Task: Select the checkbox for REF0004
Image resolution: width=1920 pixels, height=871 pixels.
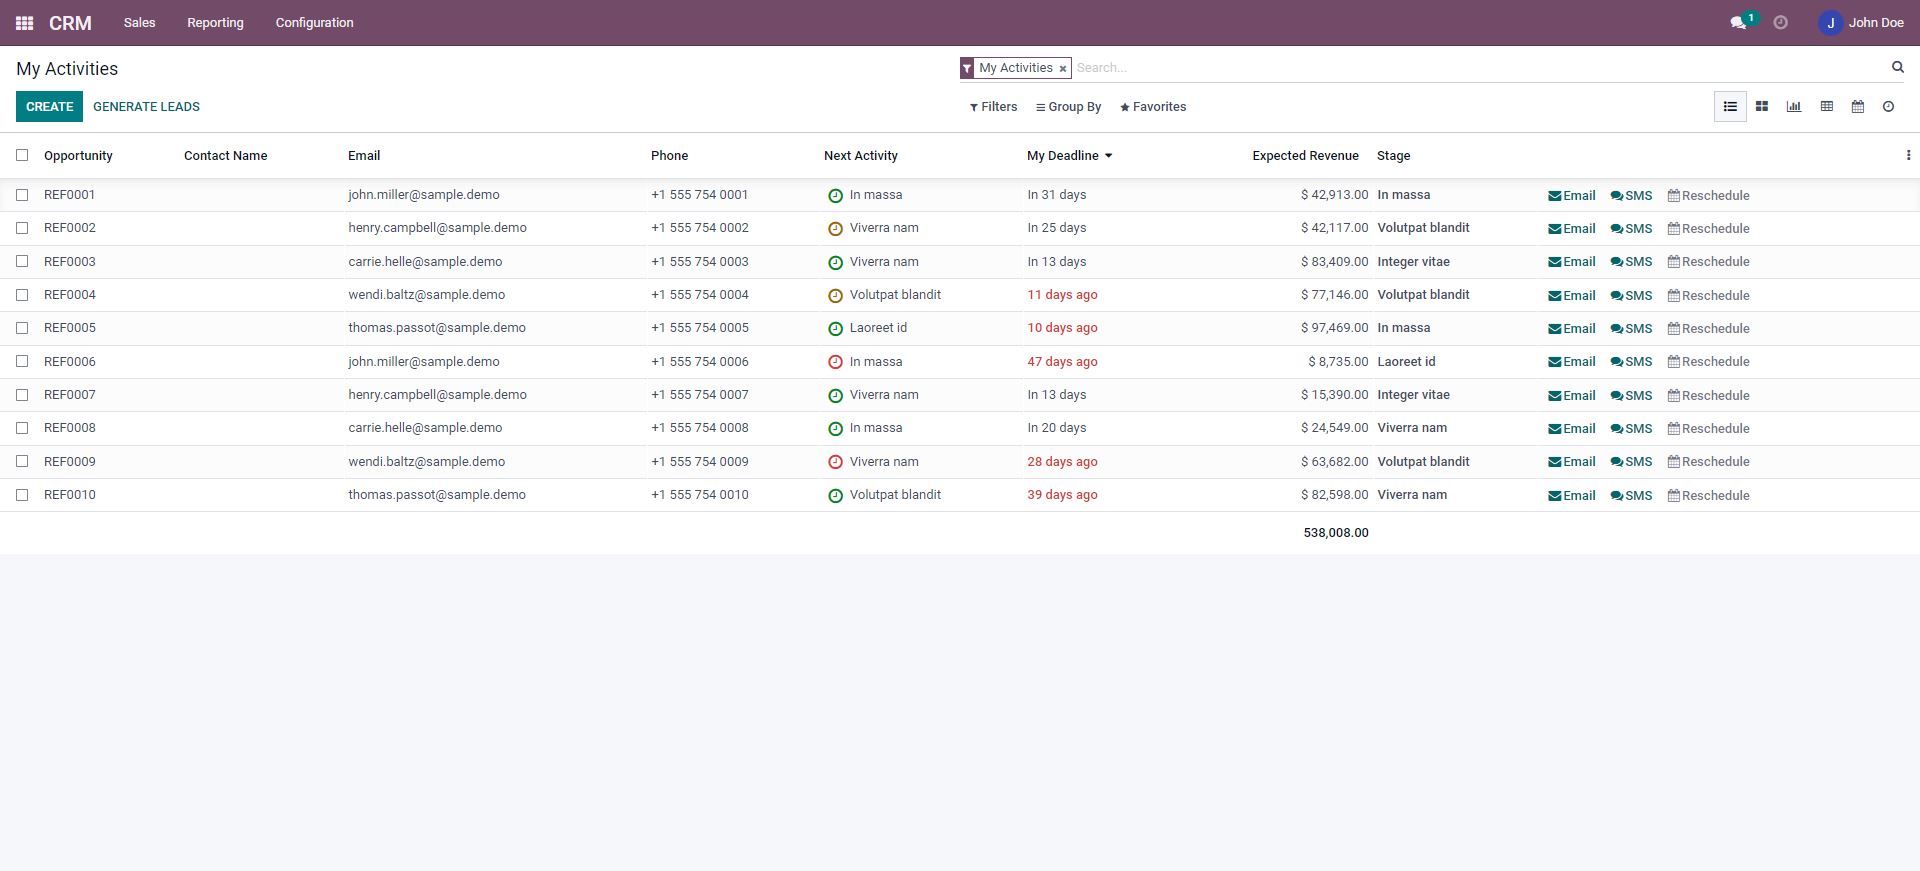Action: (22, 295)
